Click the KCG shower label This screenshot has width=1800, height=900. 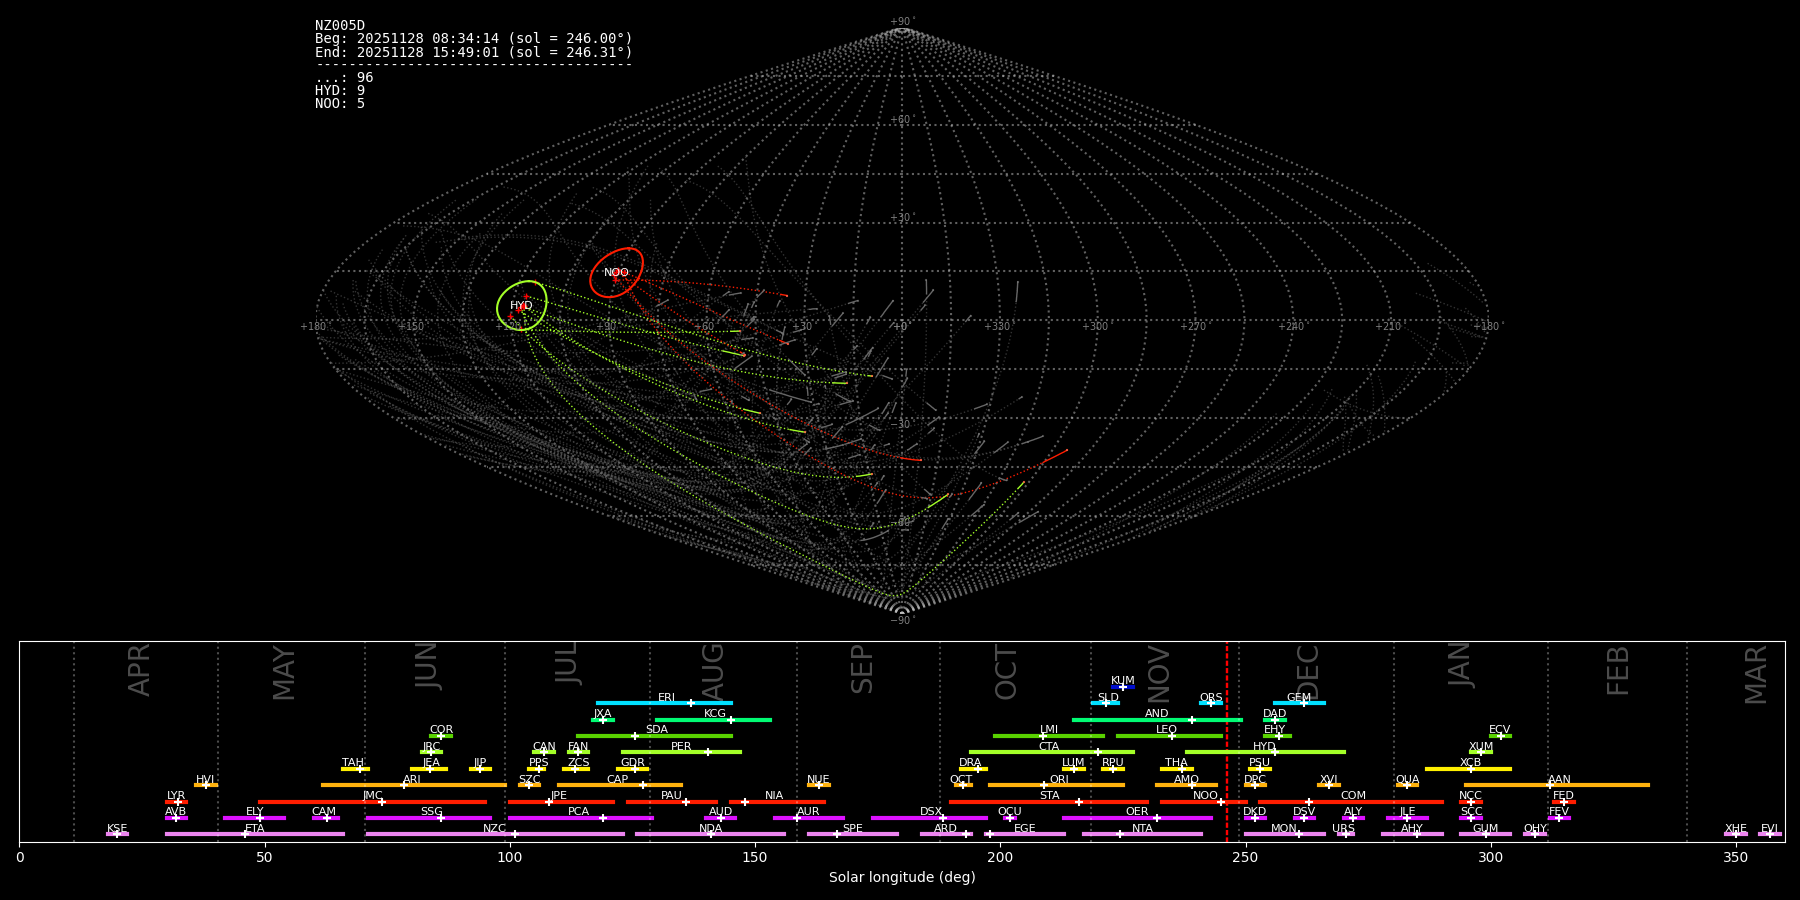(x=715, y=714)
